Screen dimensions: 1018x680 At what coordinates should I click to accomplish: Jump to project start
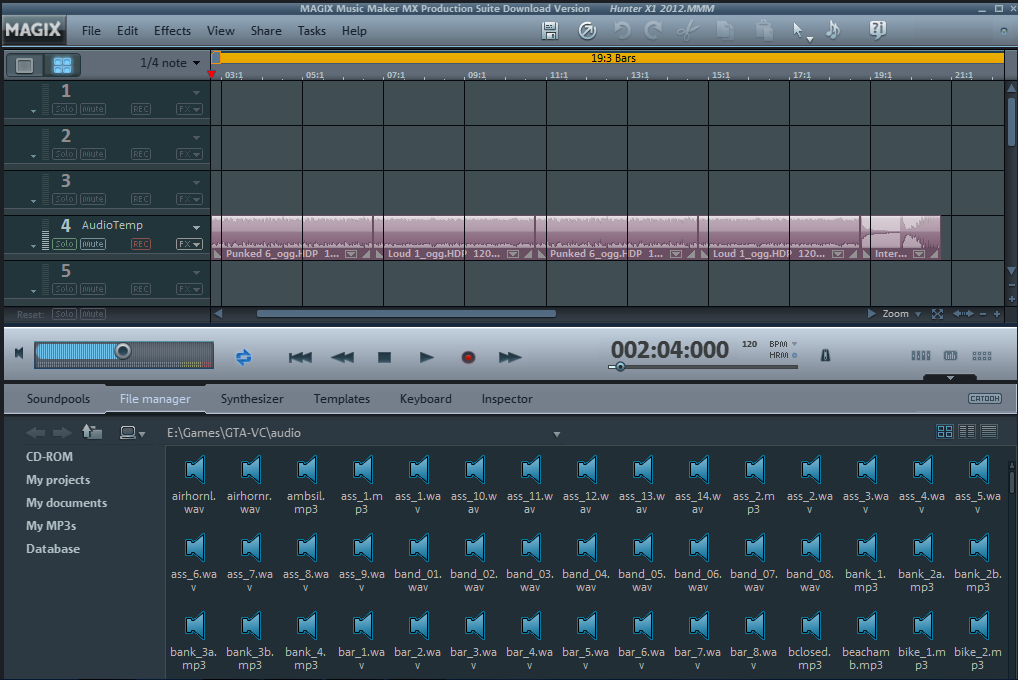coord(300,357)
